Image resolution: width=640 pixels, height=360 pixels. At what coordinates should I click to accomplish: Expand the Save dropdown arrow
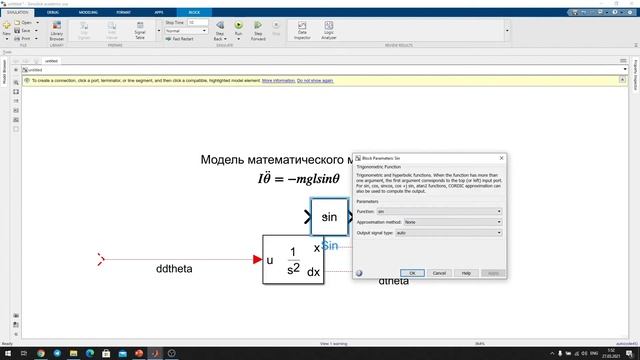pyautogui.click(x=36, y=31)
